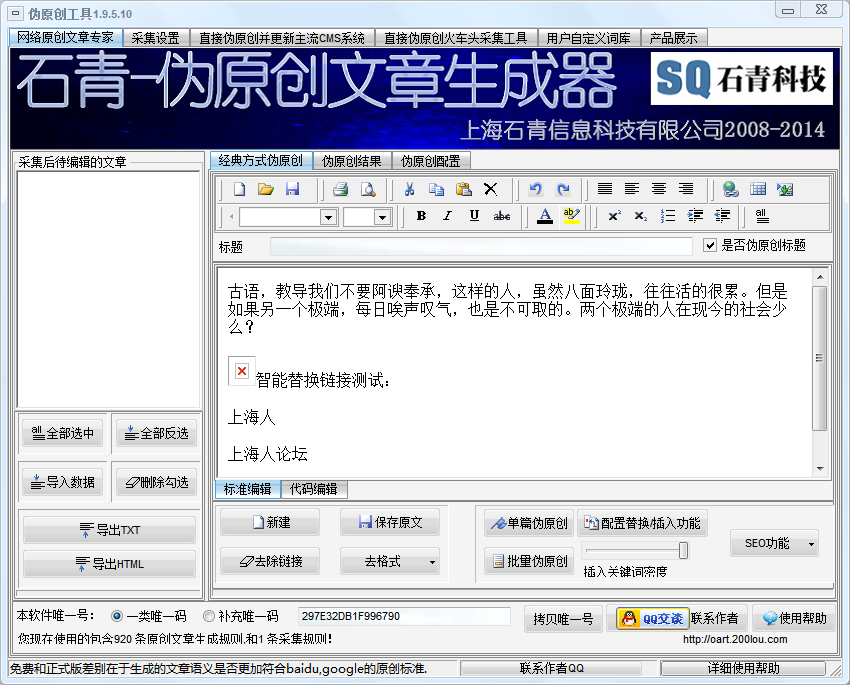Click the Insert table icon
This screenshot has width=850, height=685.
758,189
